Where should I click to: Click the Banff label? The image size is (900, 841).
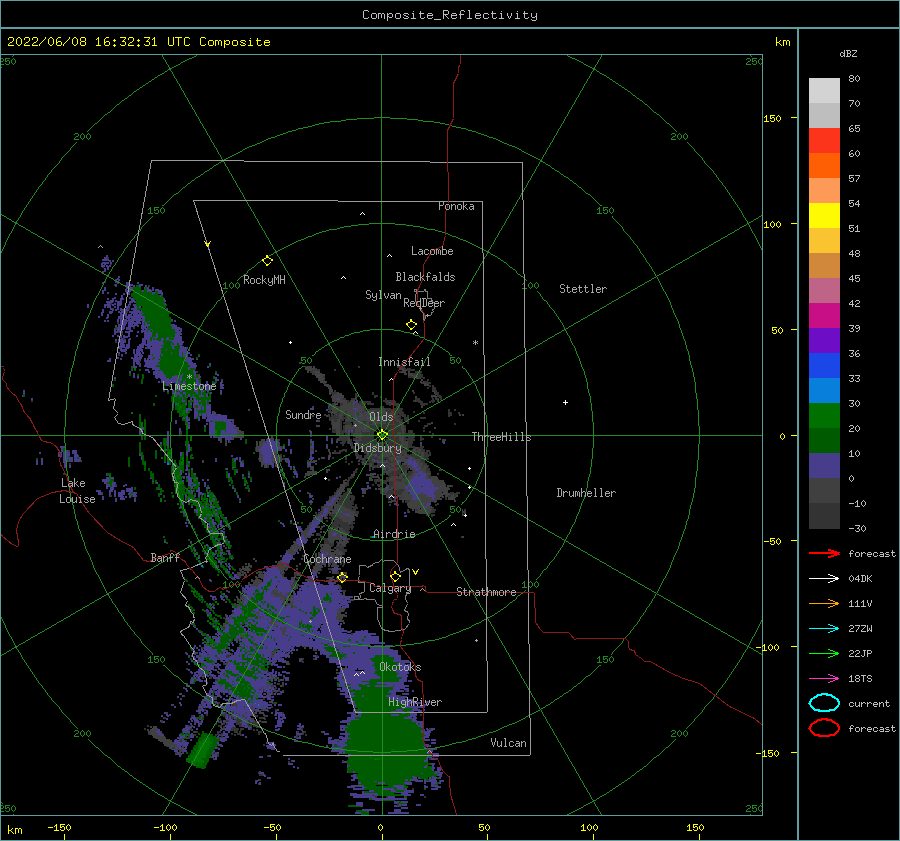(165, 557)
